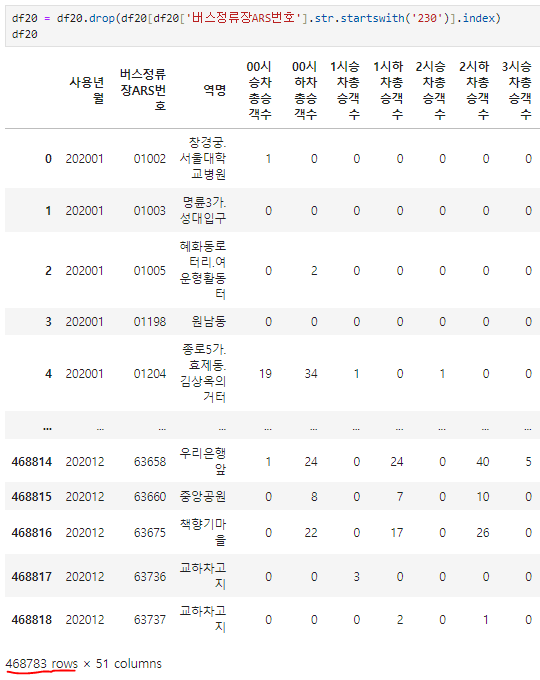Click 00시하차 value 2 in row 01005
Viewport: 540px width, 680px height.
click(x=314, y=271)
